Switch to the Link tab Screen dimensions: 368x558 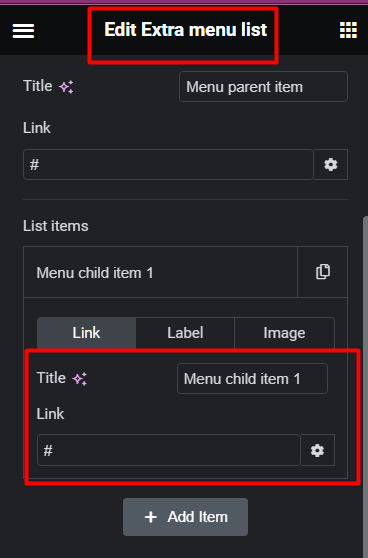(86, 333)
